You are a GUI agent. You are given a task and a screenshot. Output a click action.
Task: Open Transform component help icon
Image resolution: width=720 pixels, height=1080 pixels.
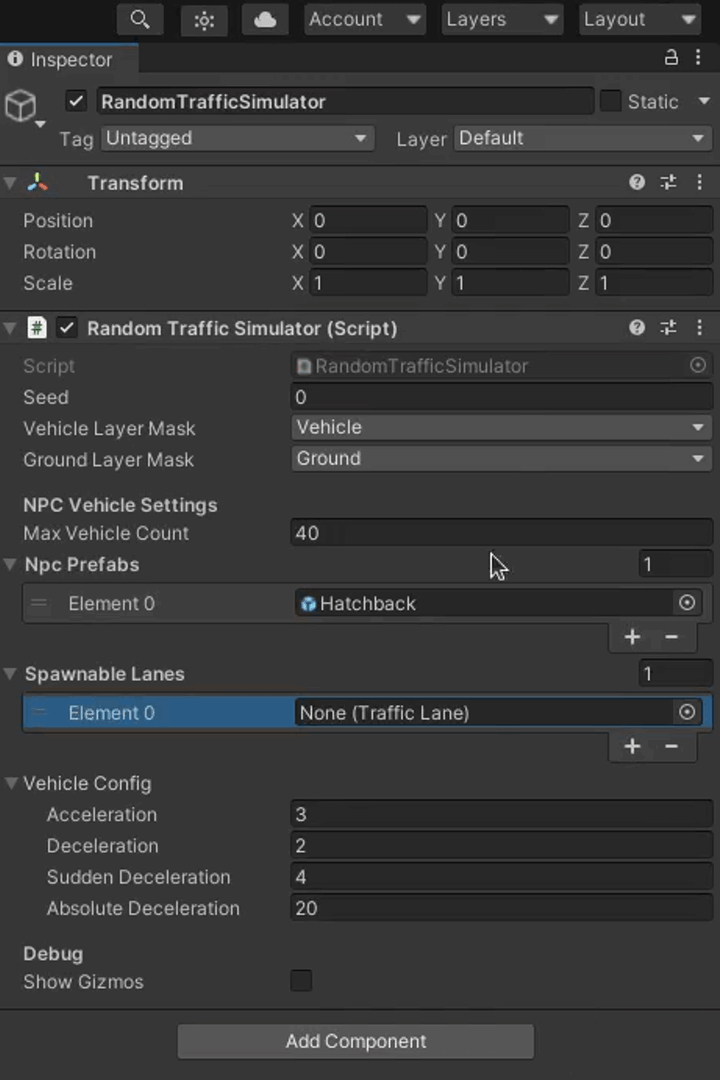tap(636, 182)
